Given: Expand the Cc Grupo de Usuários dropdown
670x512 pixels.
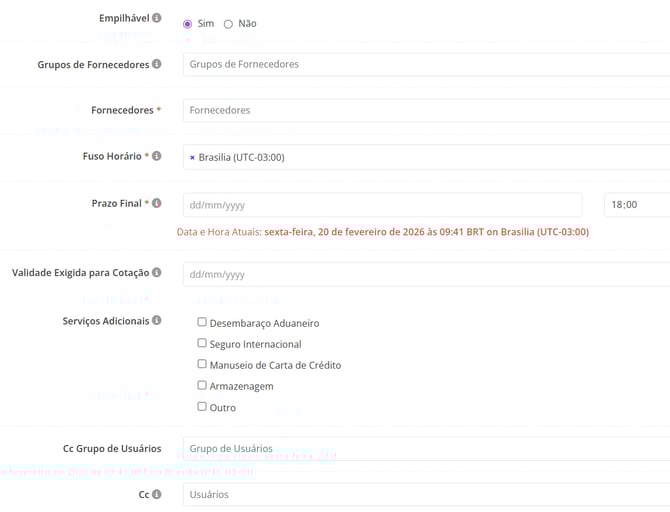Looking at the screenshot, I should (x=425, y=449).
